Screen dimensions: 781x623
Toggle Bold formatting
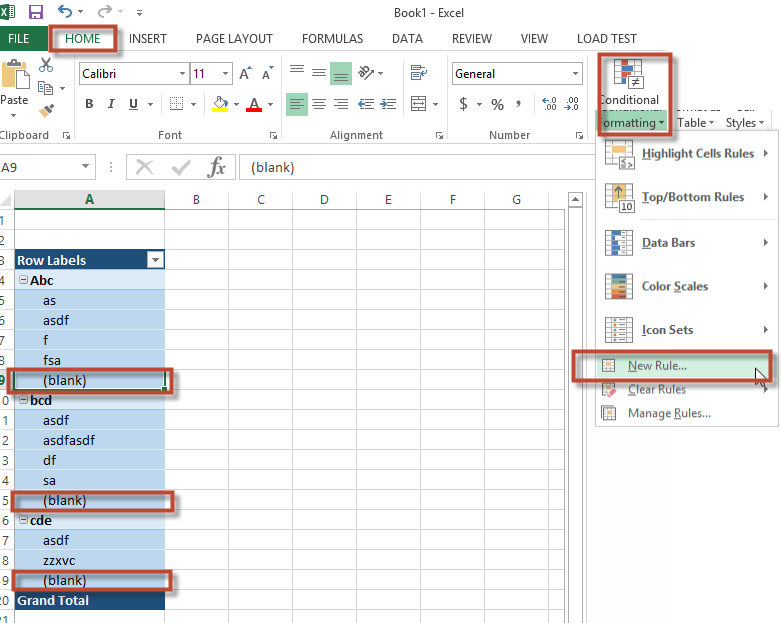coord(89,104)
